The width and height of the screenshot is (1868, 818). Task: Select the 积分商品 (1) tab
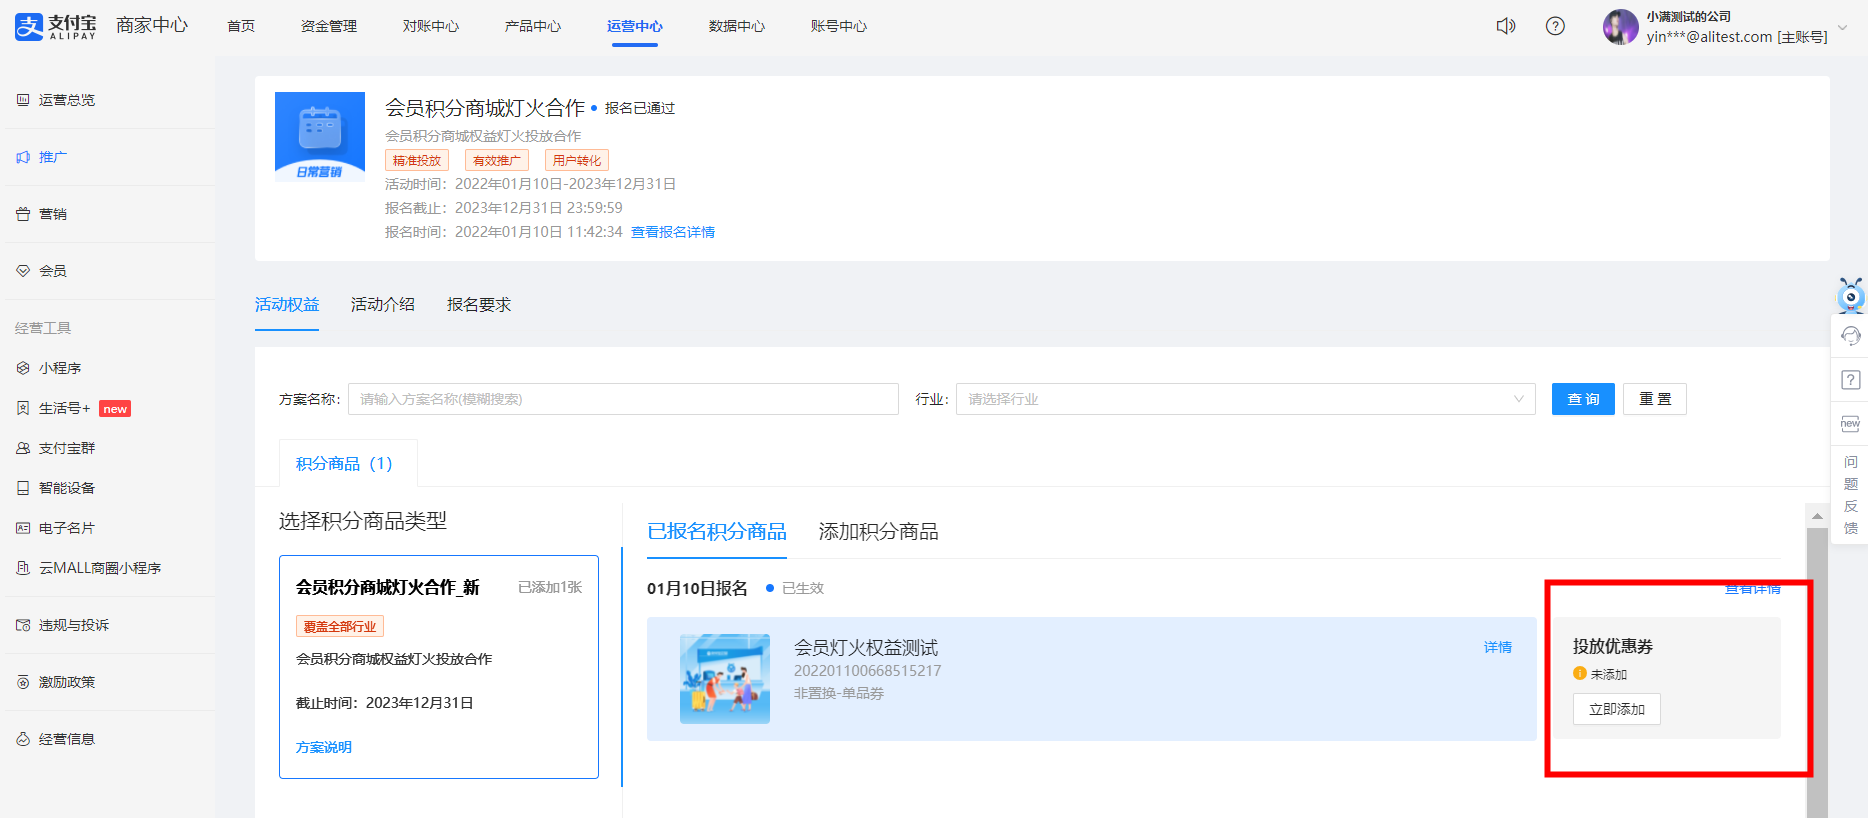tap(347, 463)
